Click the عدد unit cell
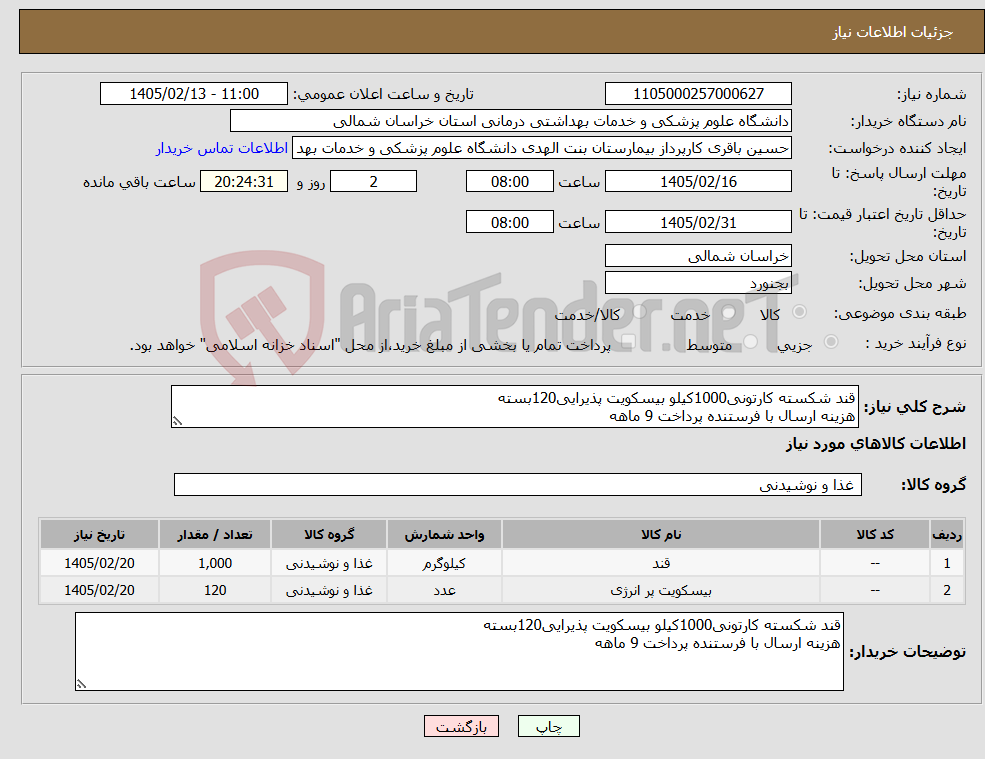The image size is (985, 759). point(444,590)
